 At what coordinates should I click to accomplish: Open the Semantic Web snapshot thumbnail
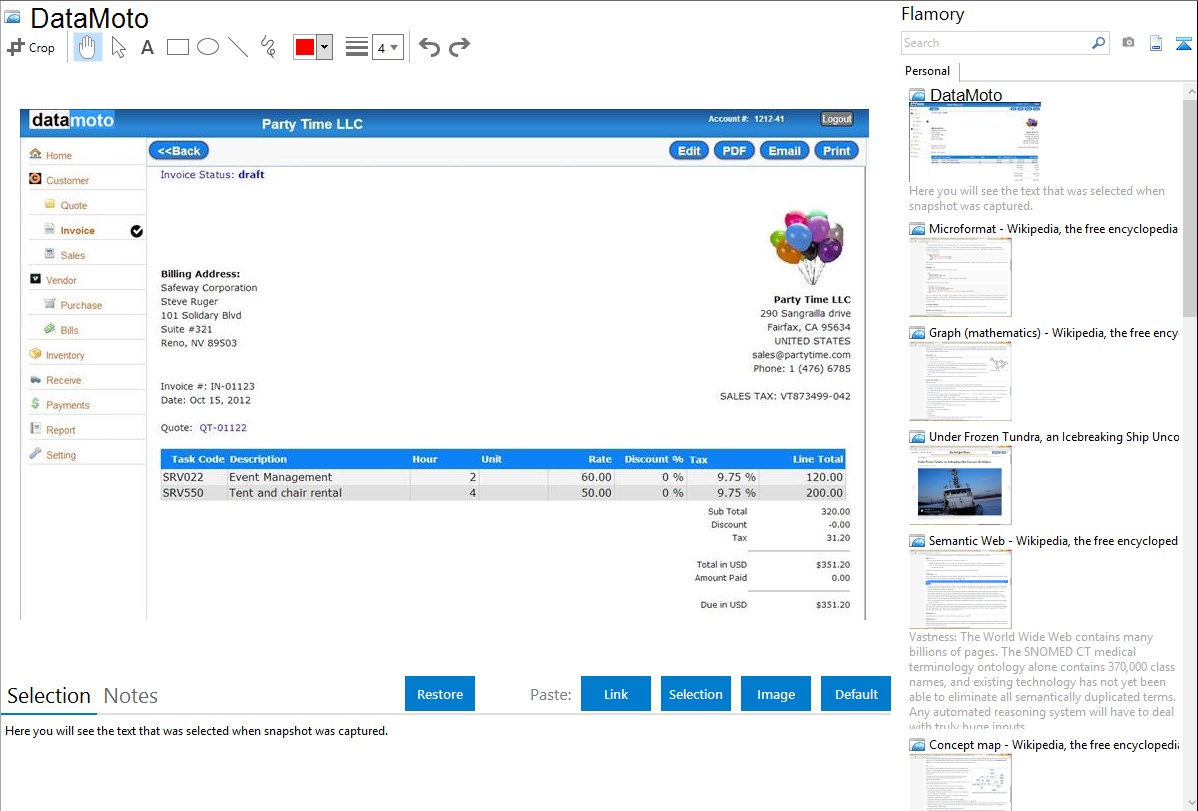[960, 589]
